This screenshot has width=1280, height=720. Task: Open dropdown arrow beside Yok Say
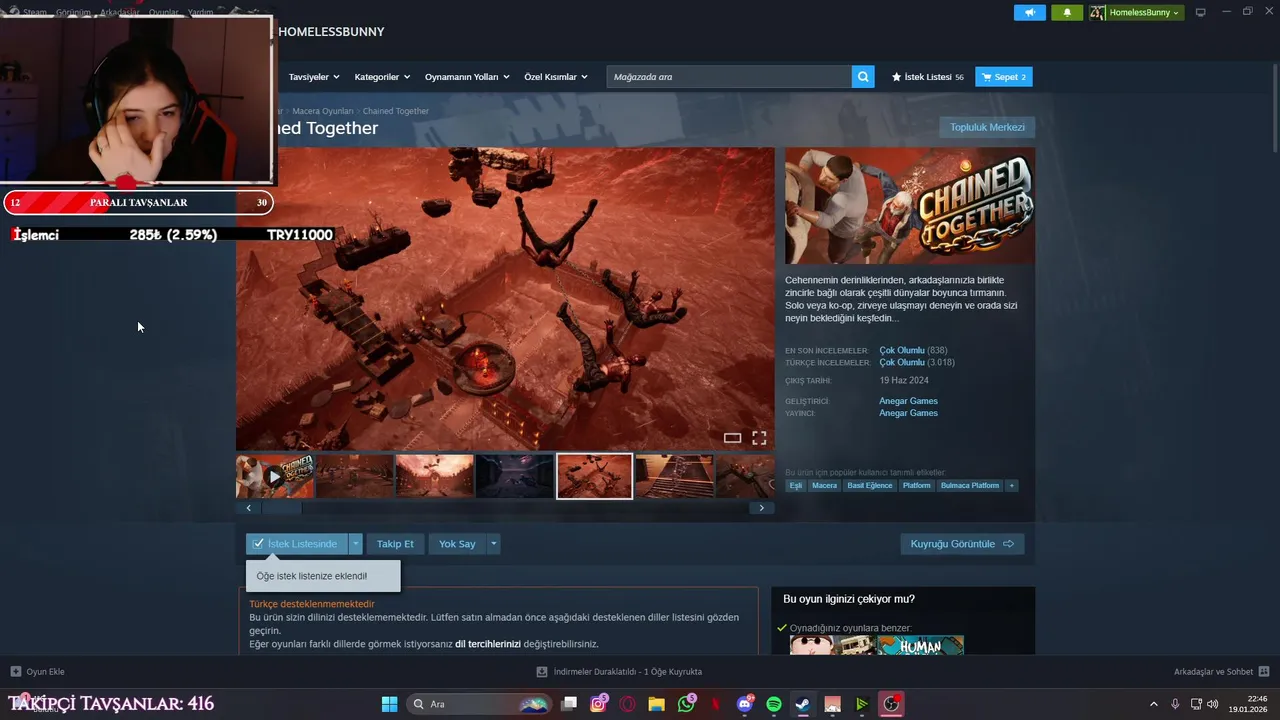[x=493, y=544]
